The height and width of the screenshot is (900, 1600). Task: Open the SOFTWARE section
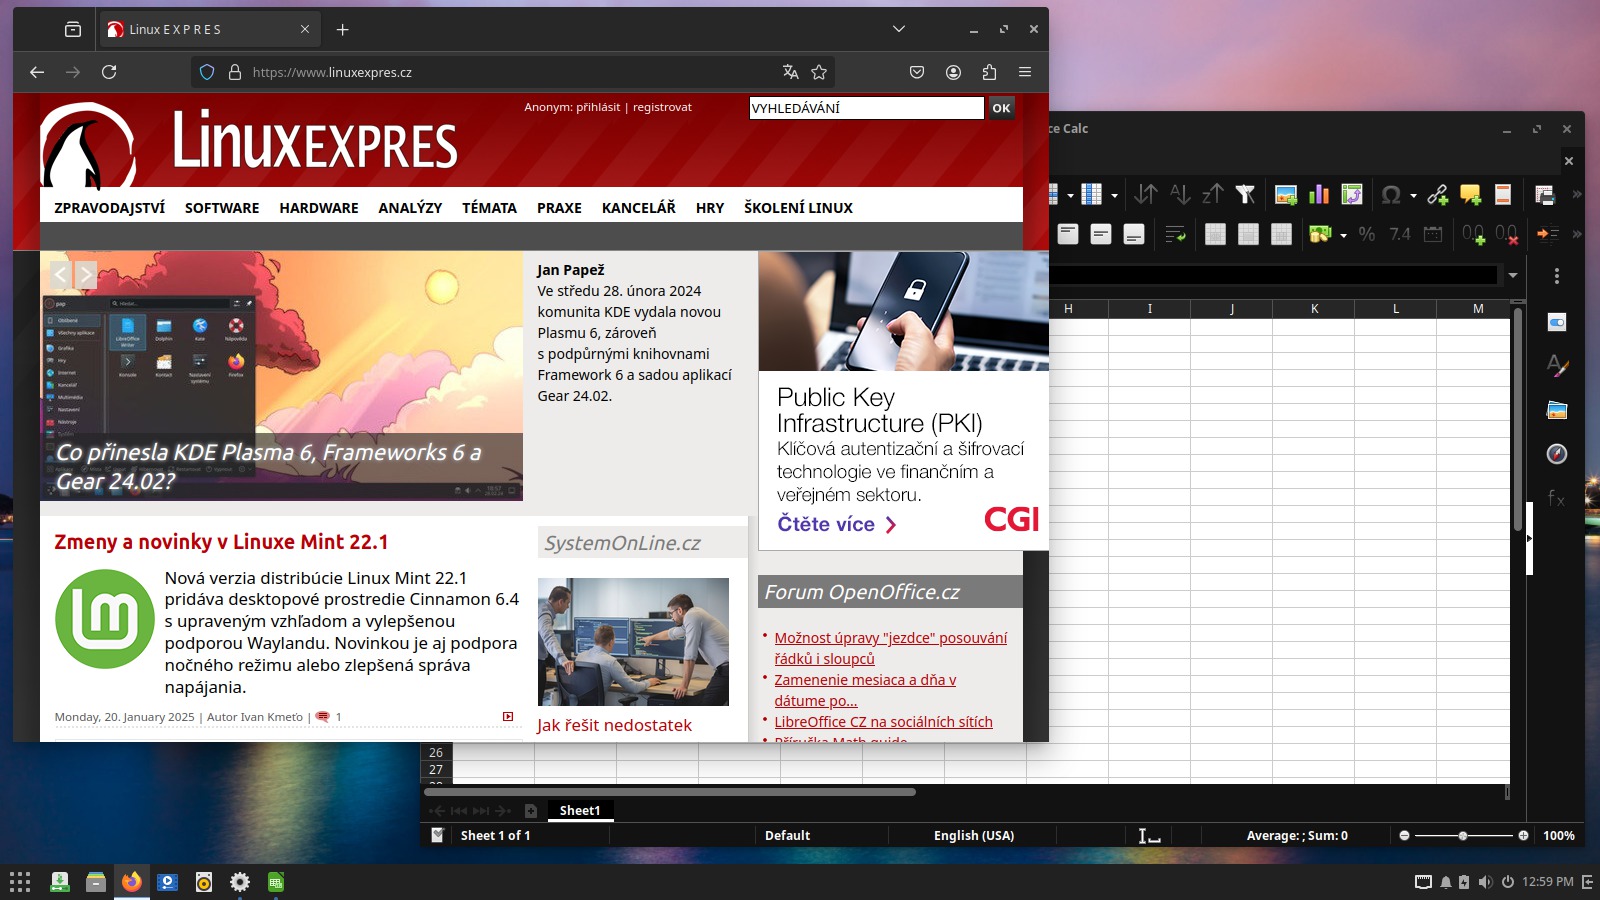click(x=222, y=208)
